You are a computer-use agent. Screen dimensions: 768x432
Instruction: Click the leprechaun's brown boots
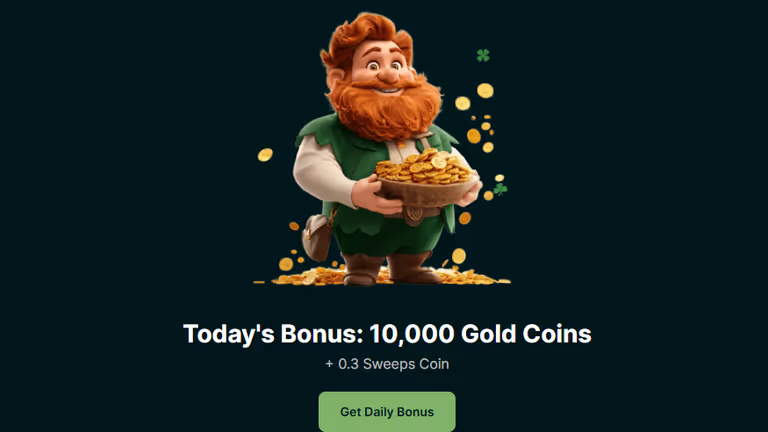tap(389, 268)
